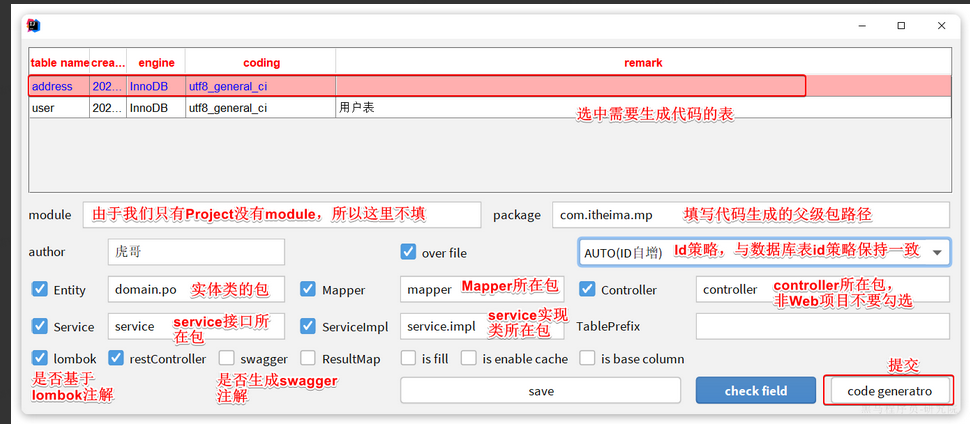Select the address table row
The image size is (970, 424).
[490, 86]
